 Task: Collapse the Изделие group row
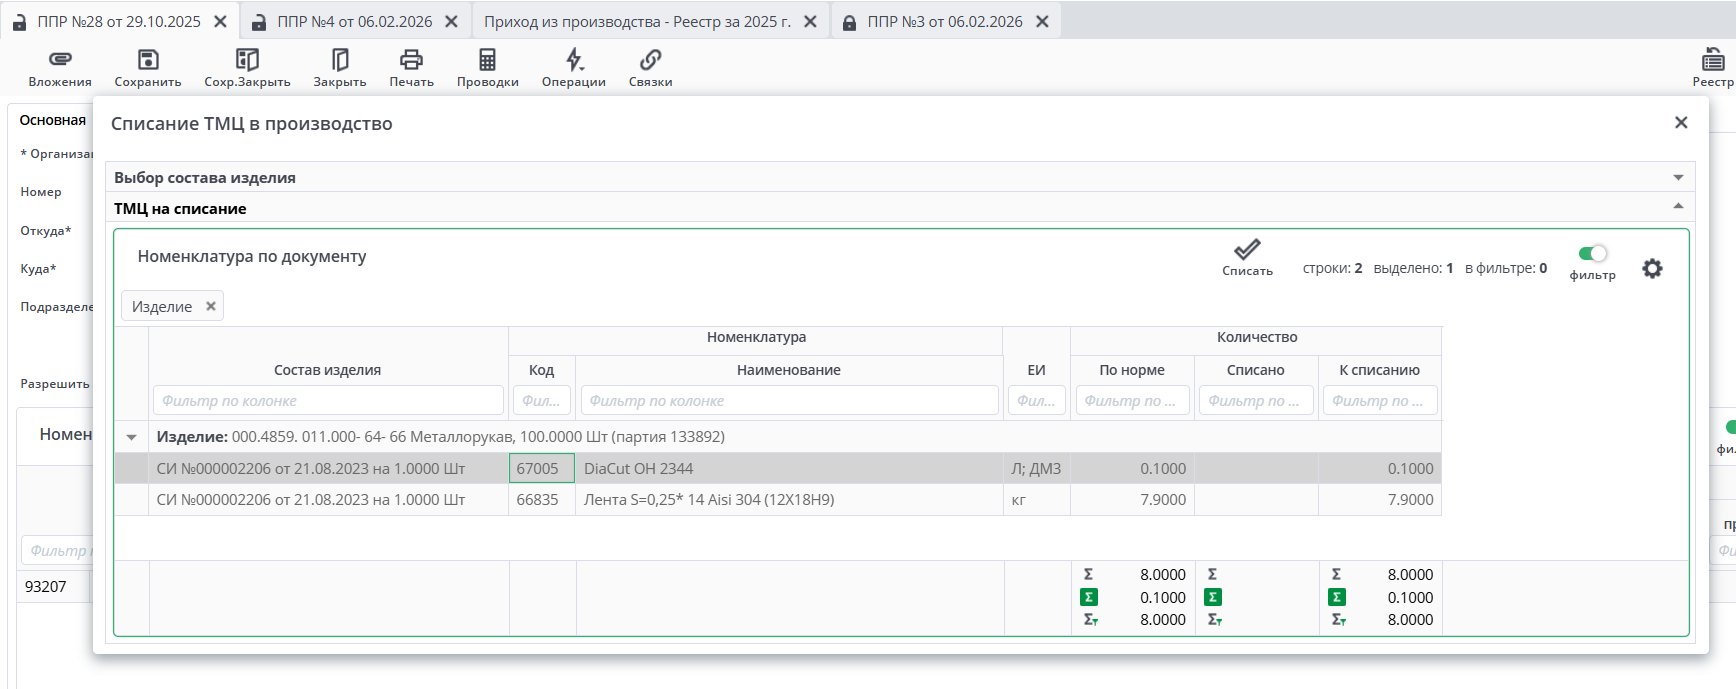point(131,437)
